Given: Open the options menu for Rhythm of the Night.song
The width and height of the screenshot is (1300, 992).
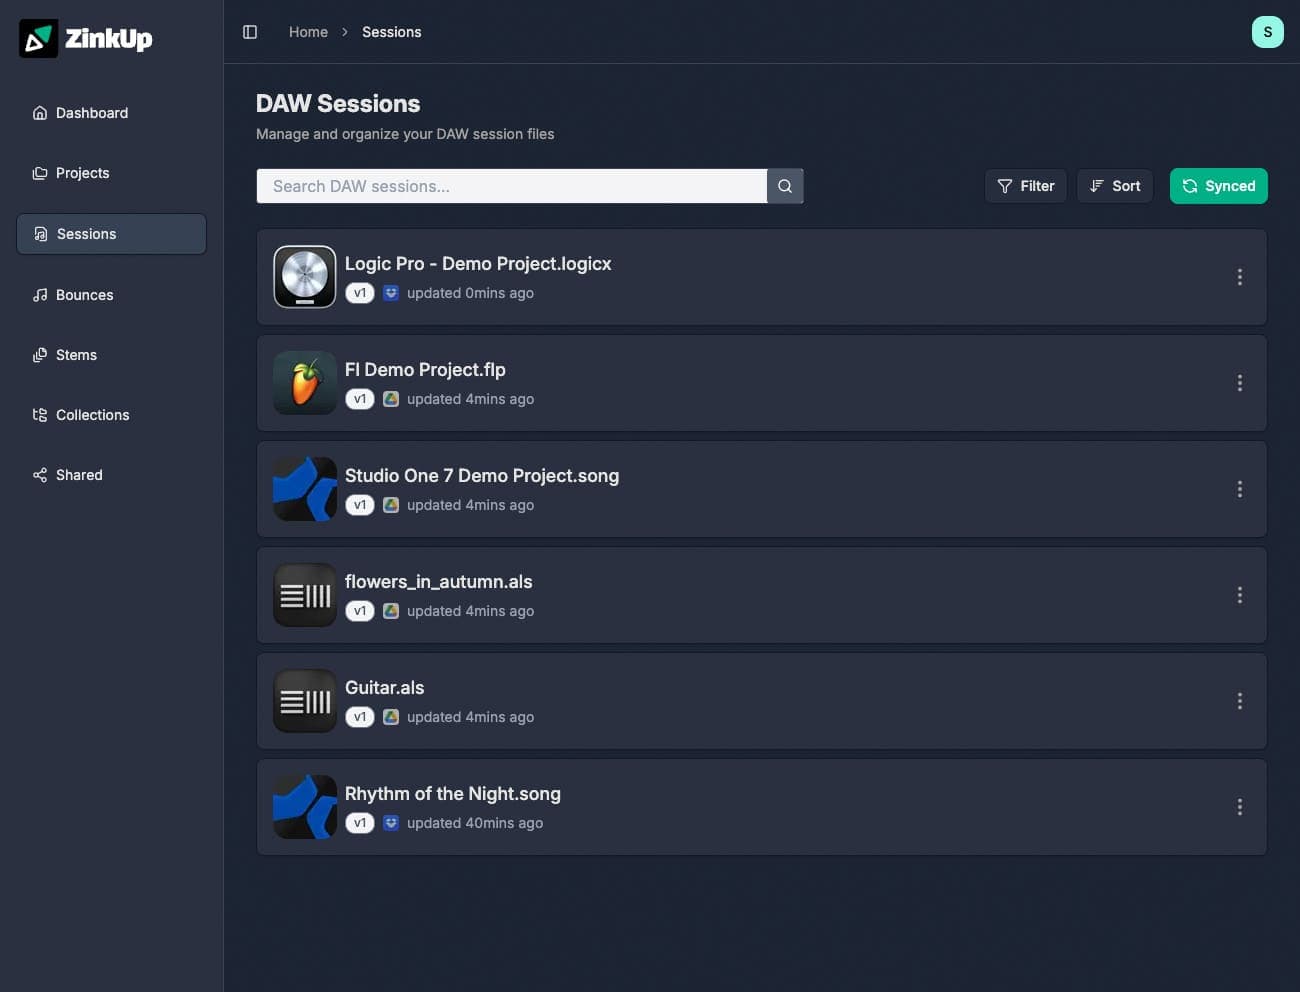Looking at the screenshot, I should tap(1240, 807).
